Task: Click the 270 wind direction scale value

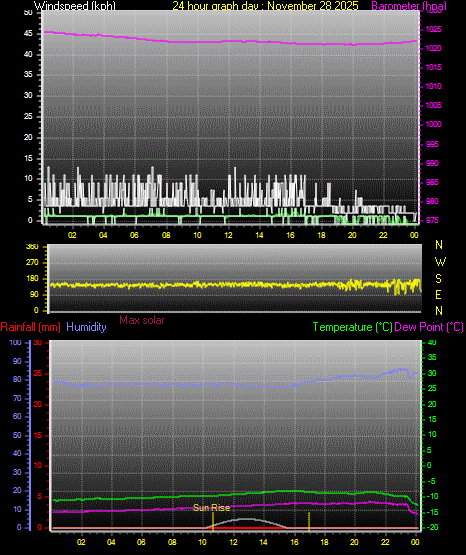Action: coord(32,263)
